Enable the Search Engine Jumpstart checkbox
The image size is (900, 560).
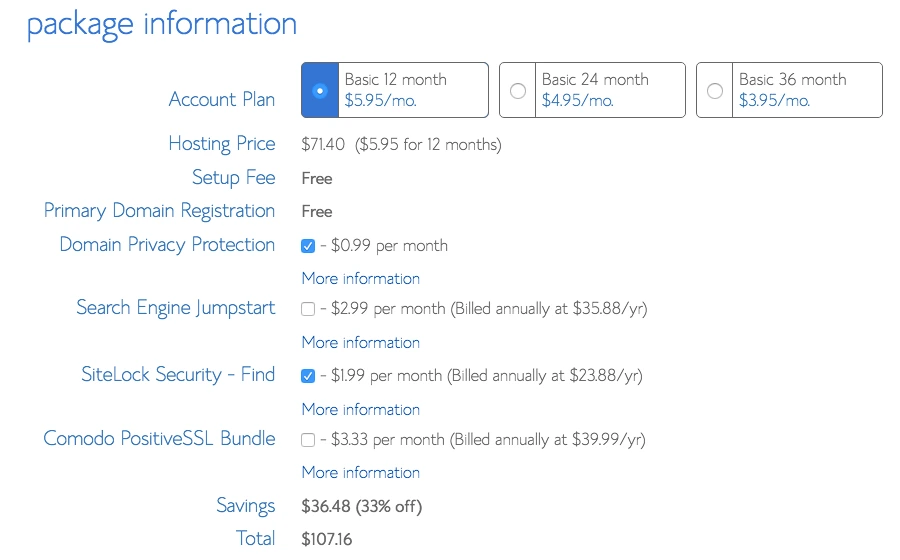point(308,309)
